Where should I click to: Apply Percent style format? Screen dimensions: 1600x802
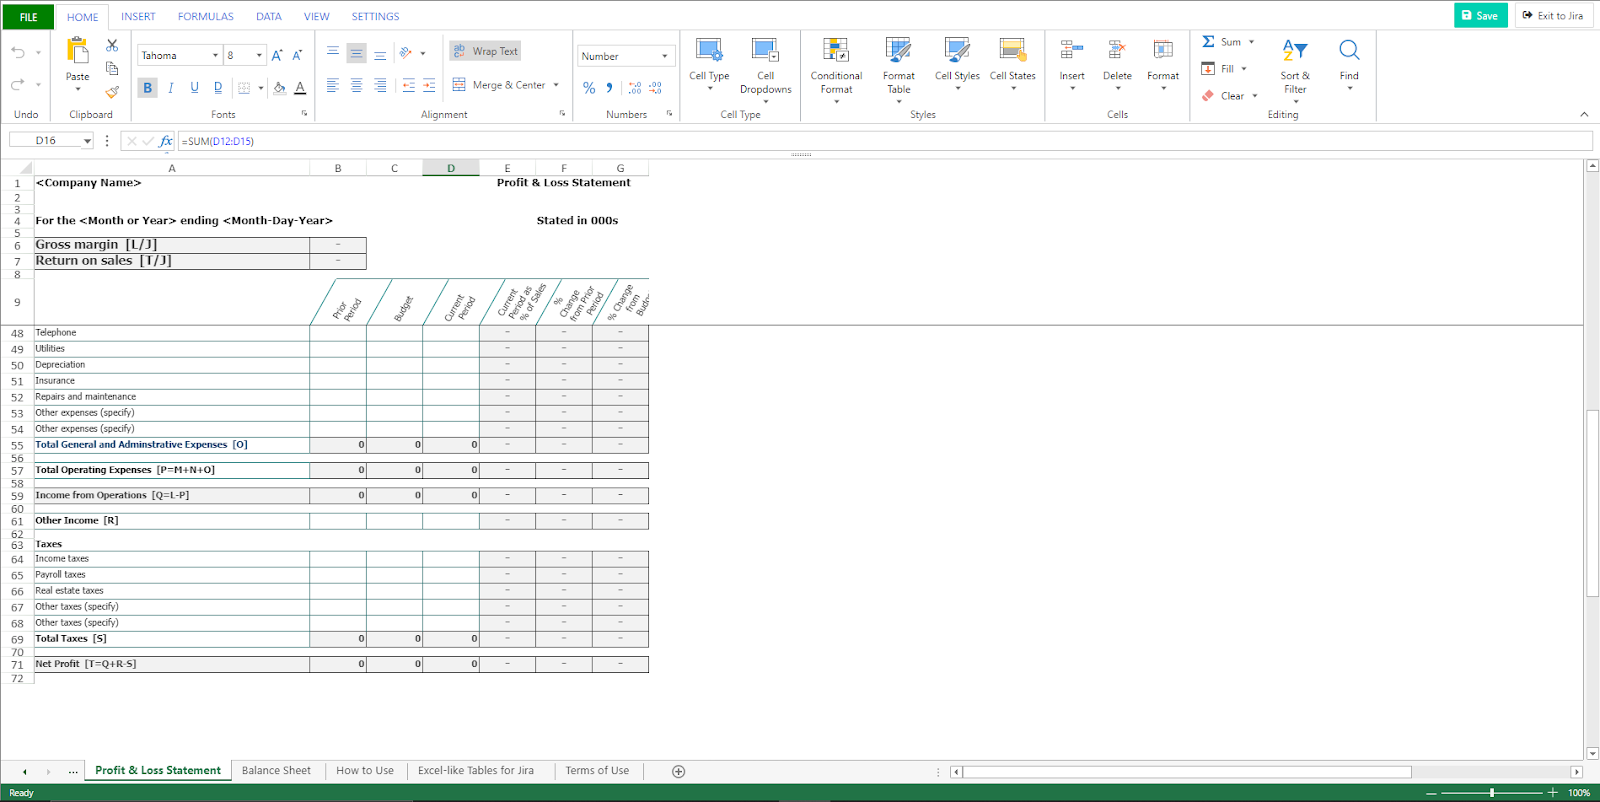[x=589, y=88]
